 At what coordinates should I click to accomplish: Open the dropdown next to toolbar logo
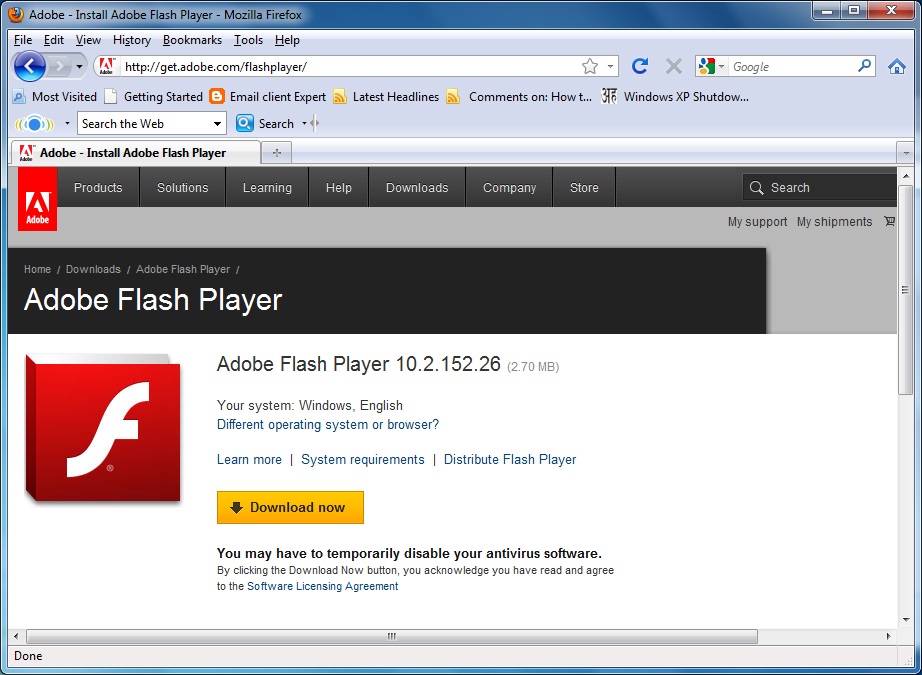click(67, 123)
